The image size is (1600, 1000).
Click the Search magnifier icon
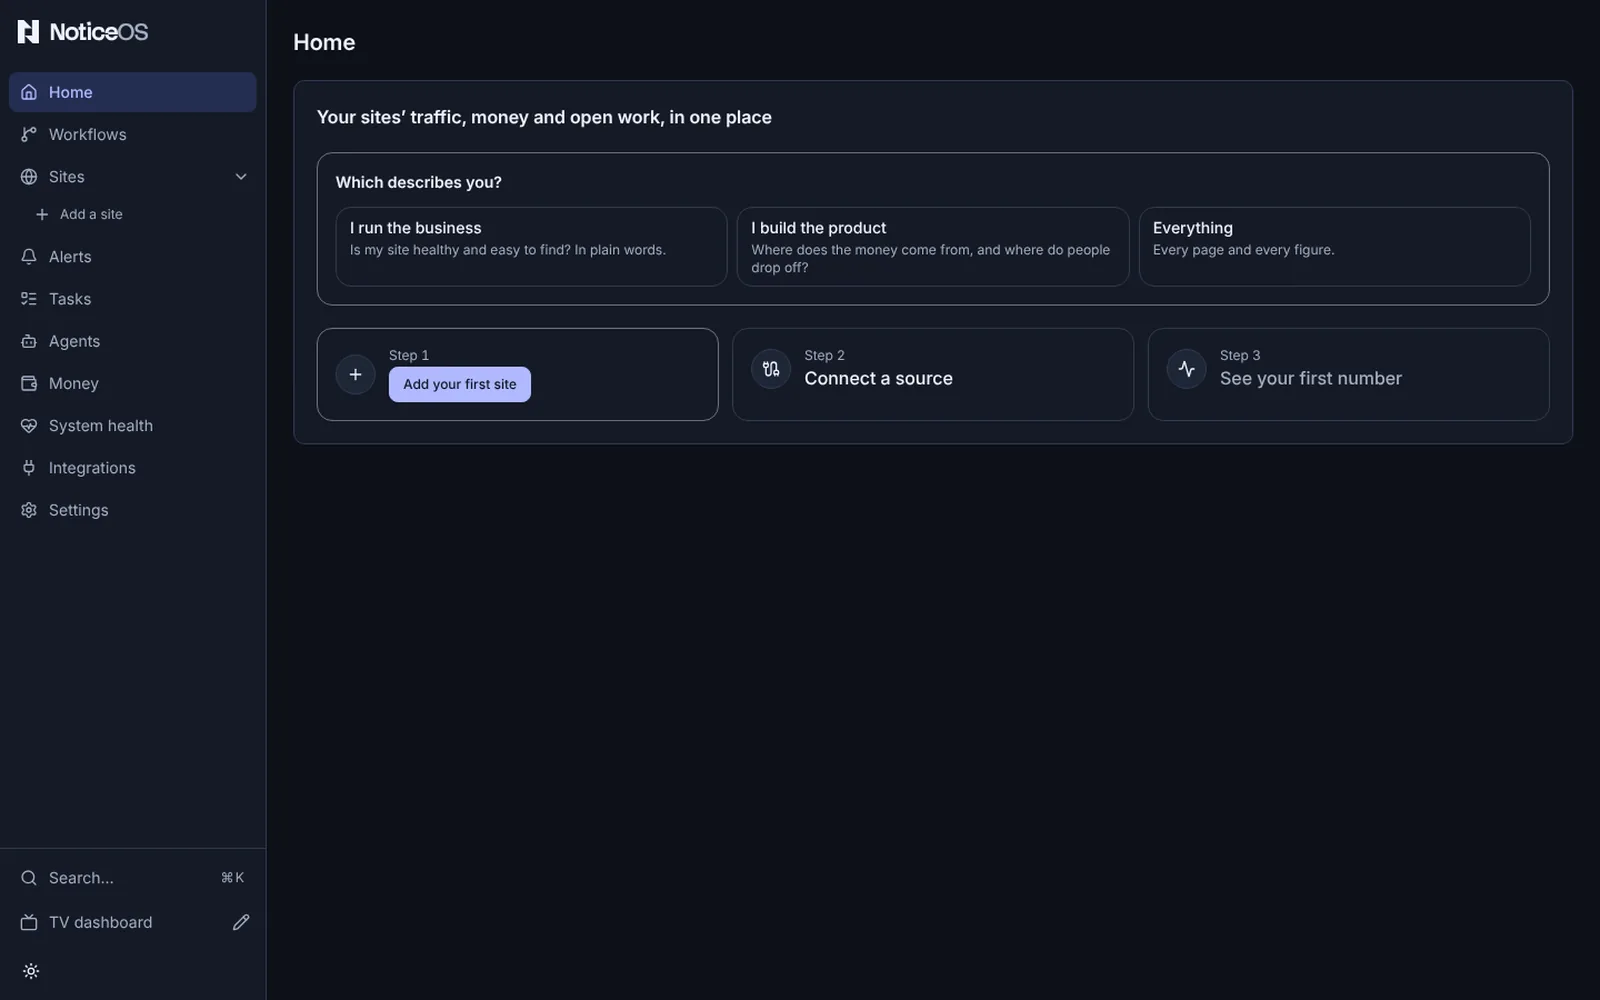(29, 878)
